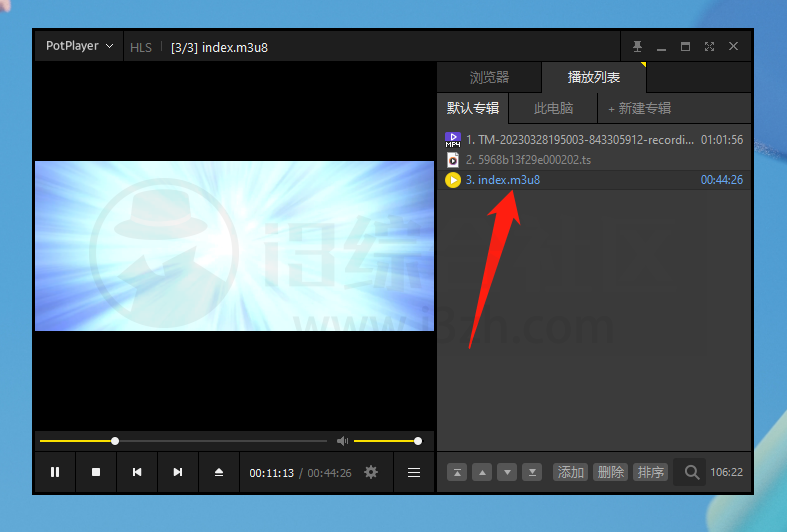This screenshot has height=532, width=787.
Task: Click the 添加 button
Action: 571,472
